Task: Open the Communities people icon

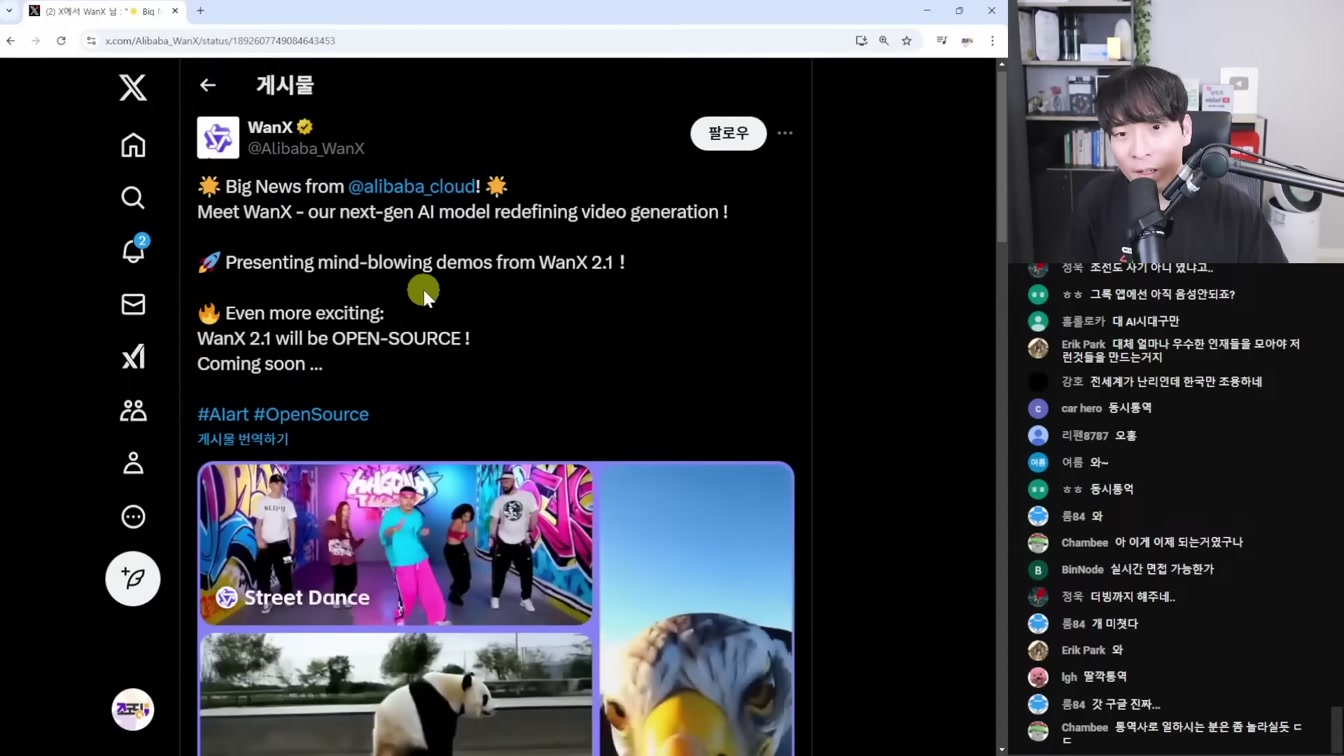Action: pyautogui.click(x=133, y=411)
